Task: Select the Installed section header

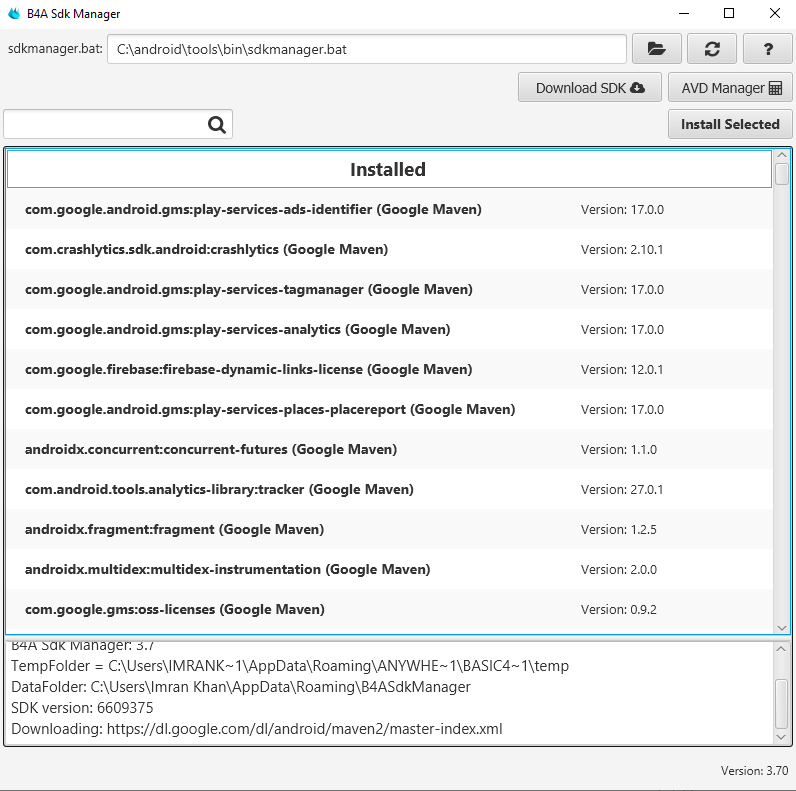Action: (389, 169)
